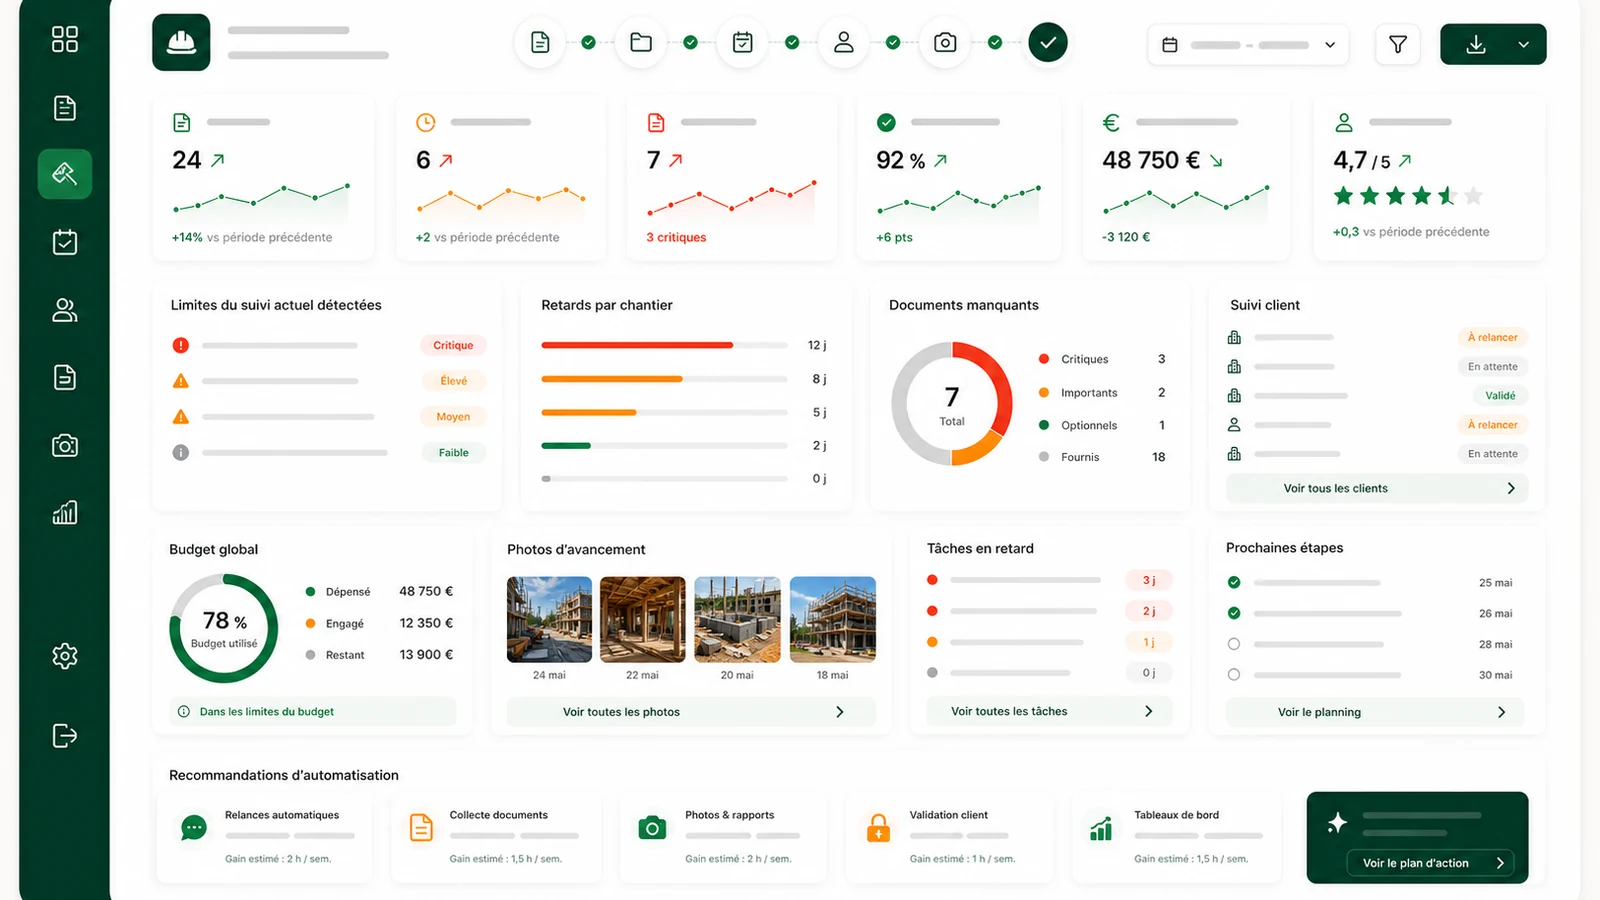Screen dimensions: 1600x900
Task: Open the calendar check icon in sidebar
Action: (65, 242)
